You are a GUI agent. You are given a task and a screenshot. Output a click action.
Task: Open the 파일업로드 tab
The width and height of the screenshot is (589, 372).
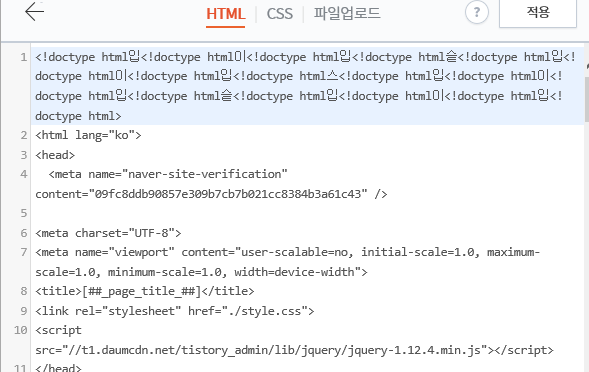tap(347, 14)
